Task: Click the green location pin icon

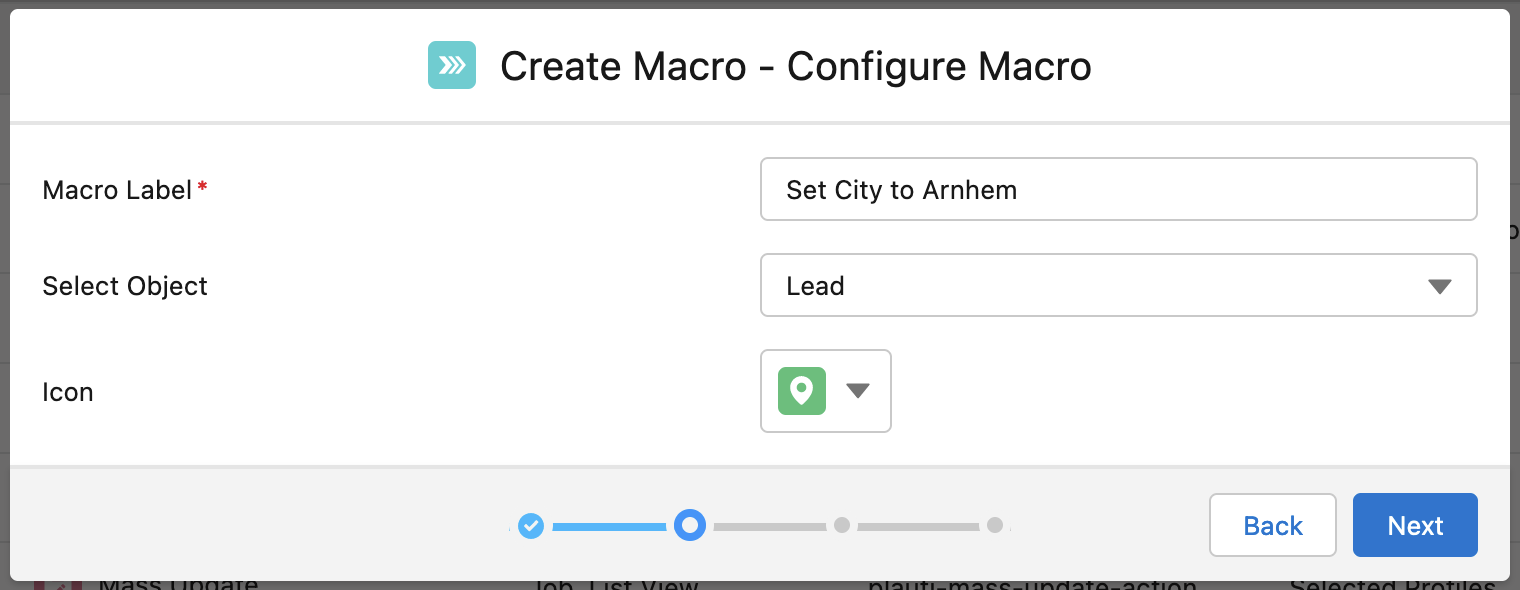Action: pos(802,391)
